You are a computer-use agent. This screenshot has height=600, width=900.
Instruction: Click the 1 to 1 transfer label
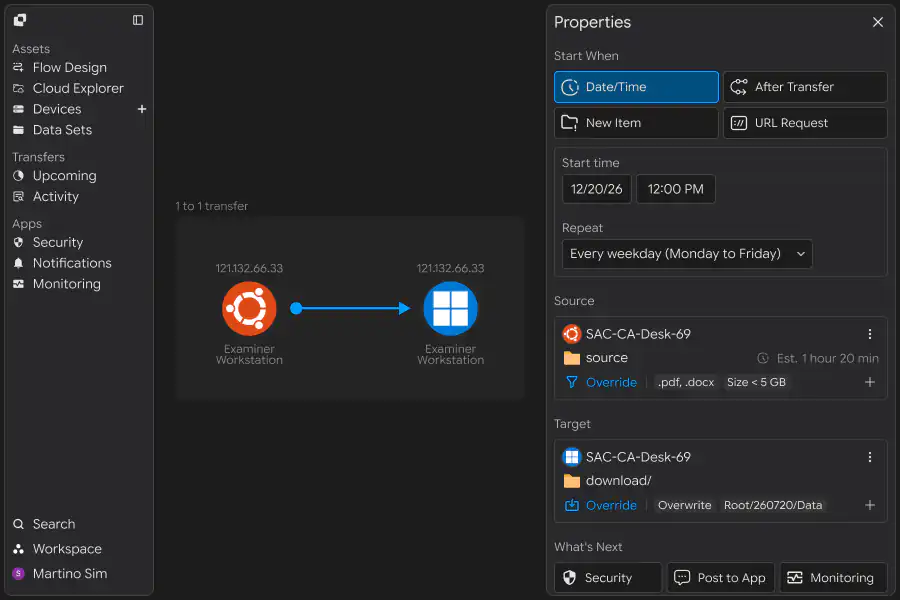click(x=212, y=206)
